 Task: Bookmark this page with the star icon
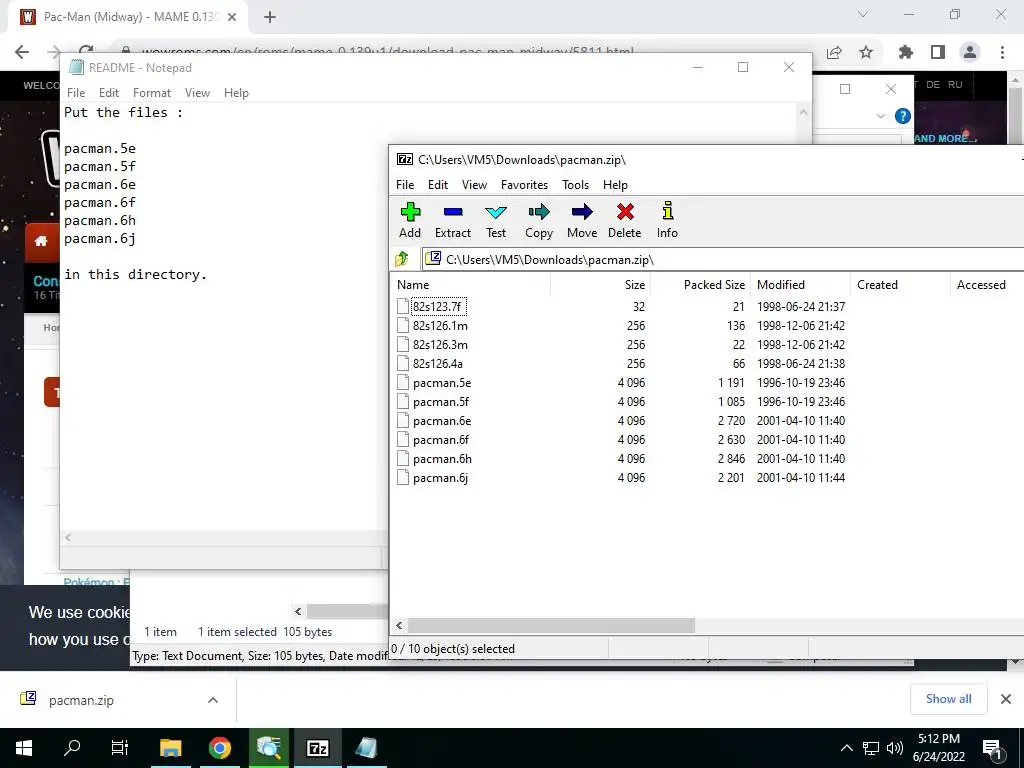[866, 52]
